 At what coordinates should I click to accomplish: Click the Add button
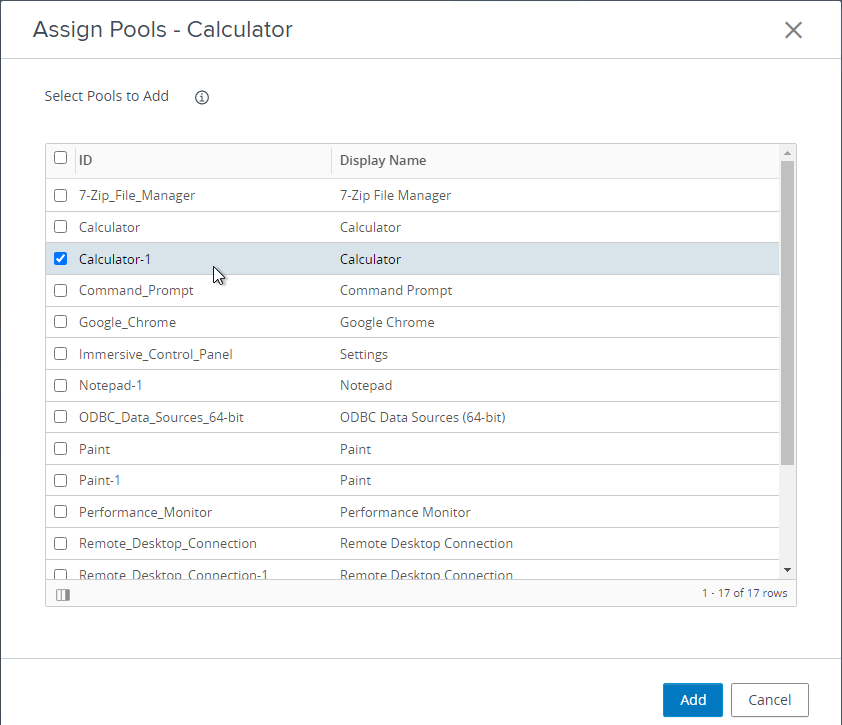pyautogui.click(x=693, y=700)
